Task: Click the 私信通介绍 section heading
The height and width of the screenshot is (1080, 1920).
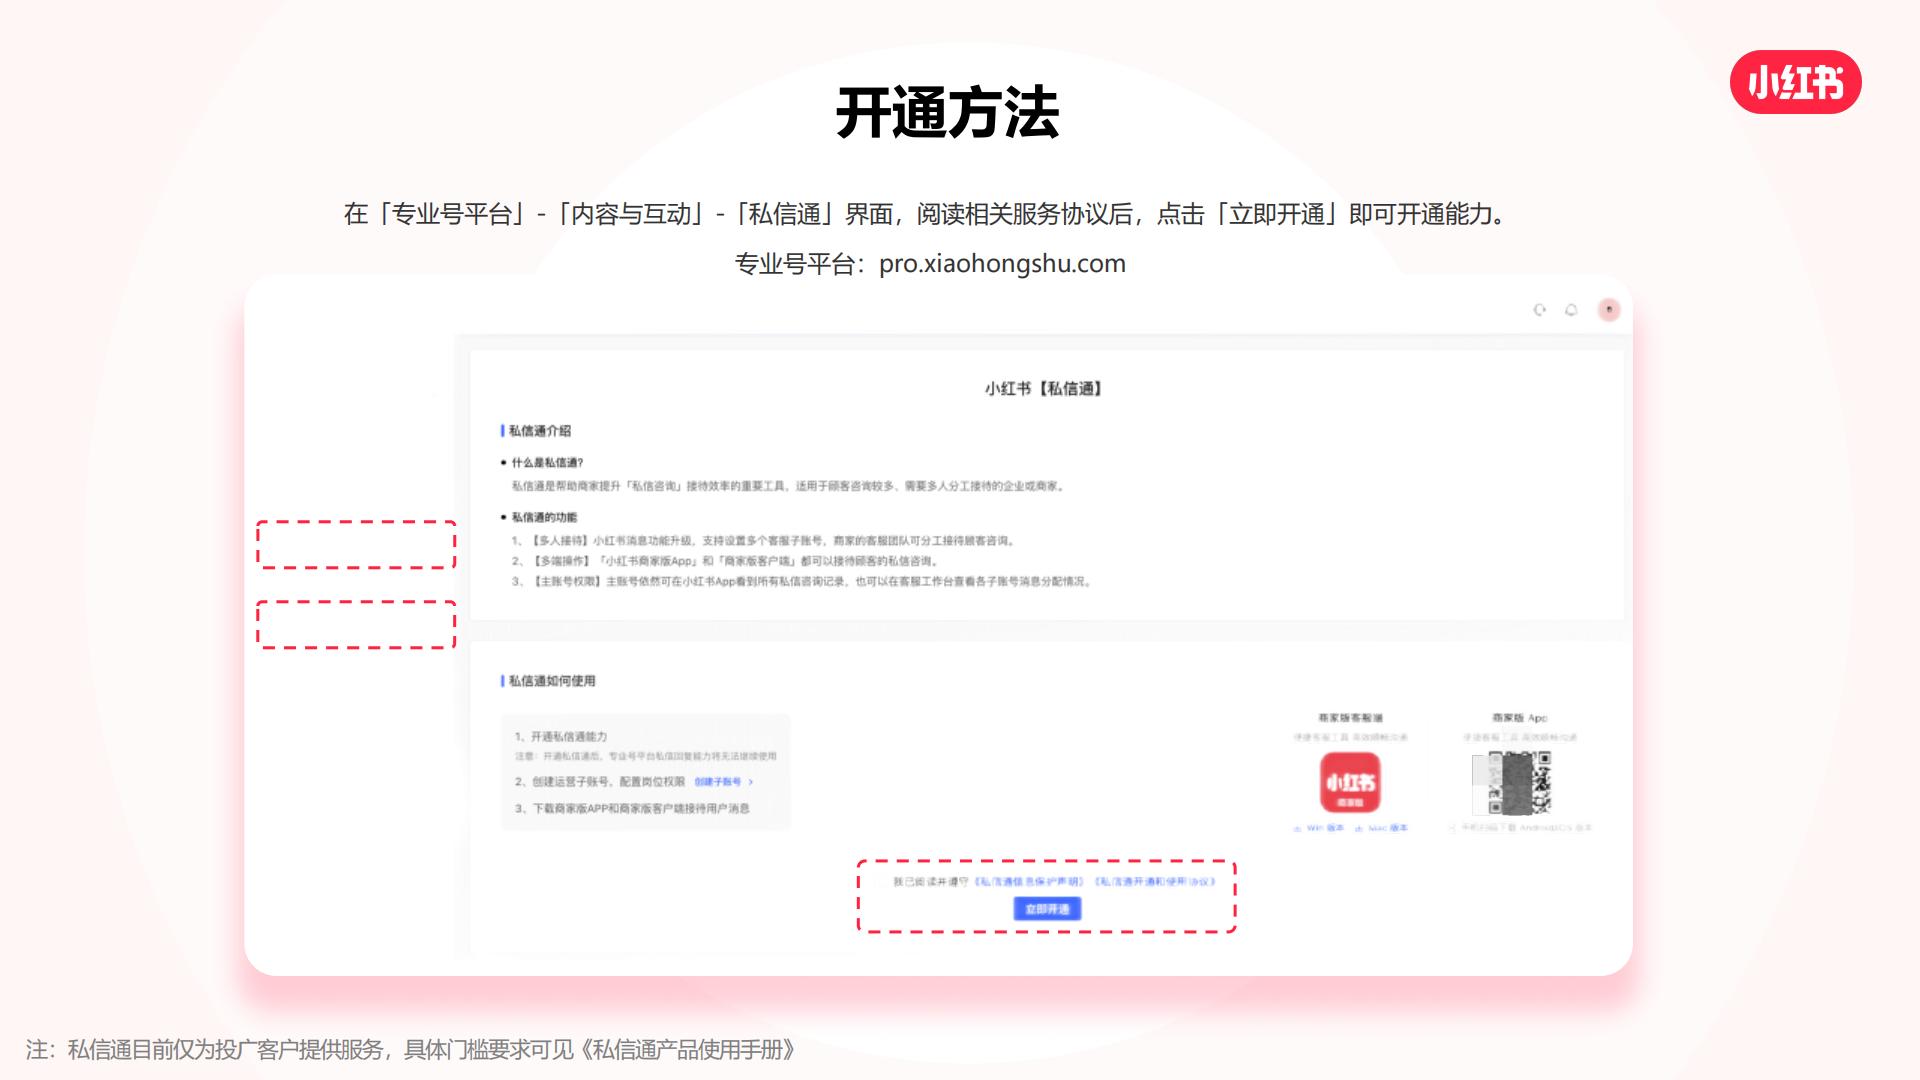Action: (539, 431)
